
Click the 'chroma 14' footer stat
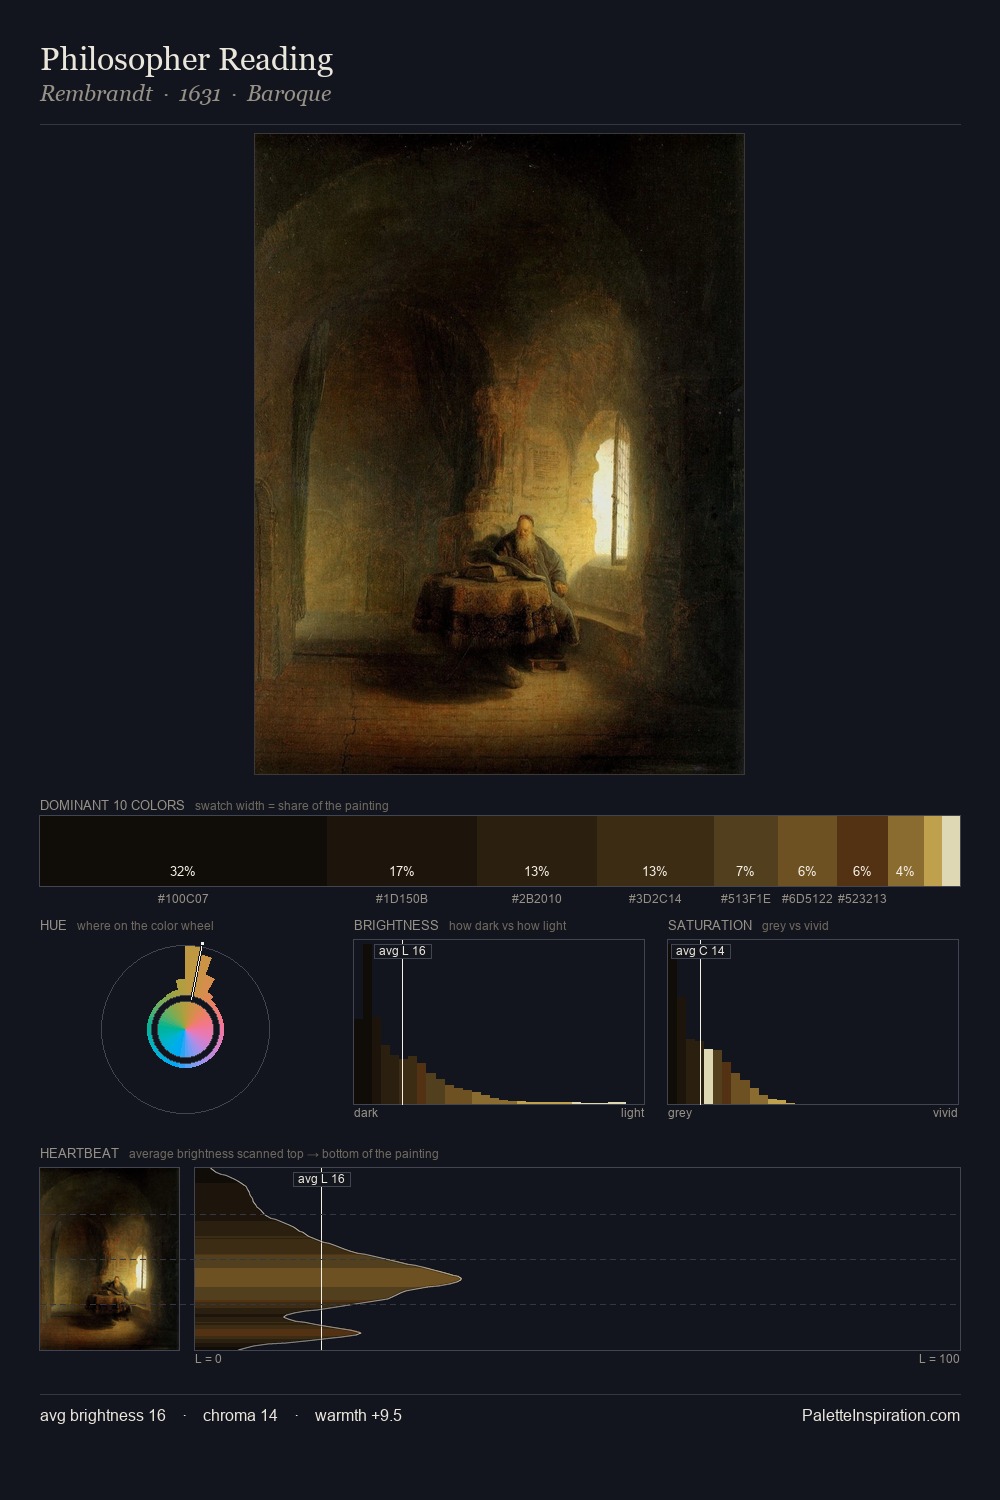[x=240, y=1415]
